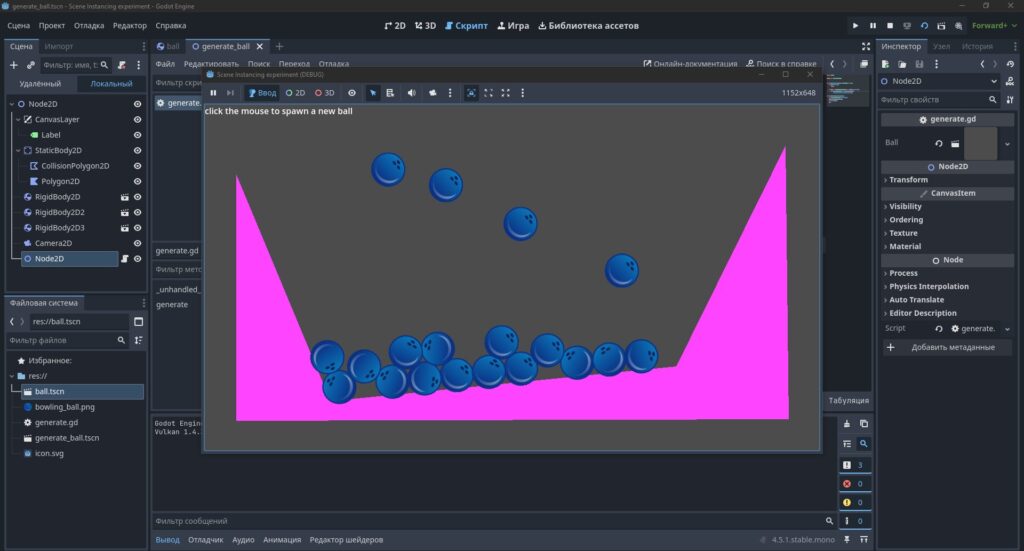1024x551 pixels.
Task: Toggle split mode in the FileSystem dock
Action: coord(138,321)
